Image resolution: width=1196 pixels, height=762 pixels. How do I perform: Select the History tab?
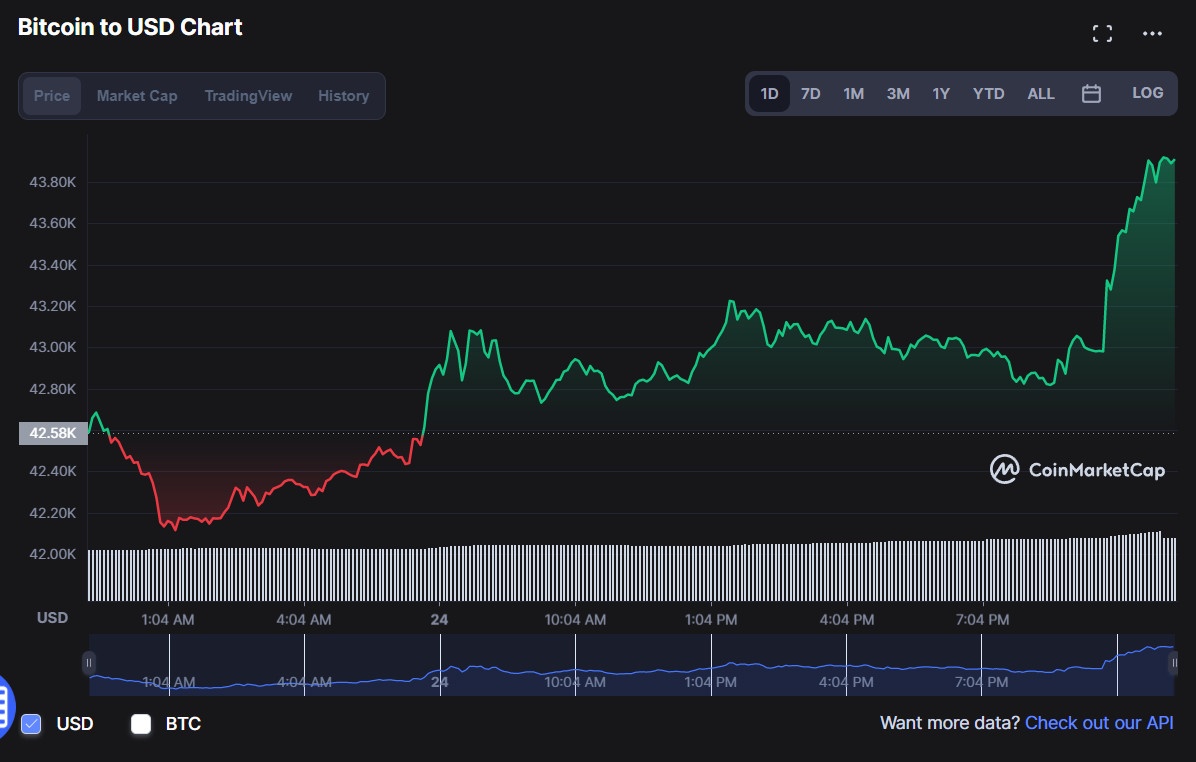click(x=343, y=96)
